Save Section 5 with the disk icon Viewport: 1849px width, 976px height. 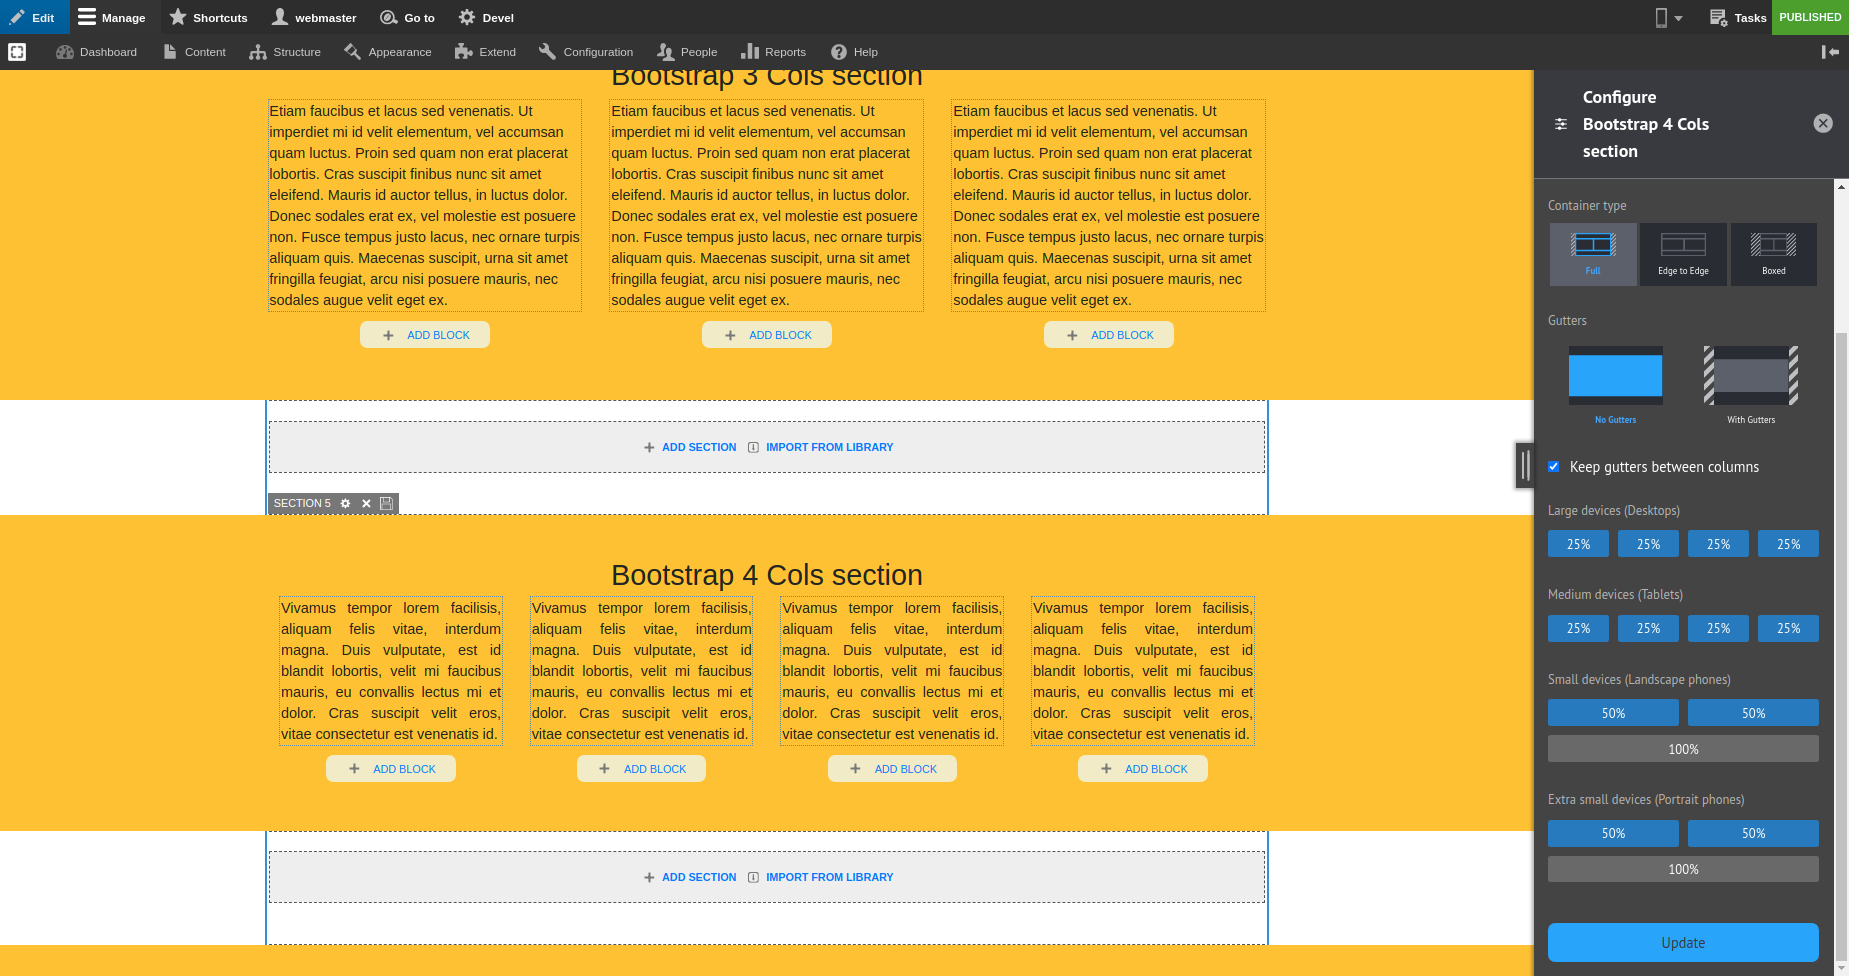(387, 503)
